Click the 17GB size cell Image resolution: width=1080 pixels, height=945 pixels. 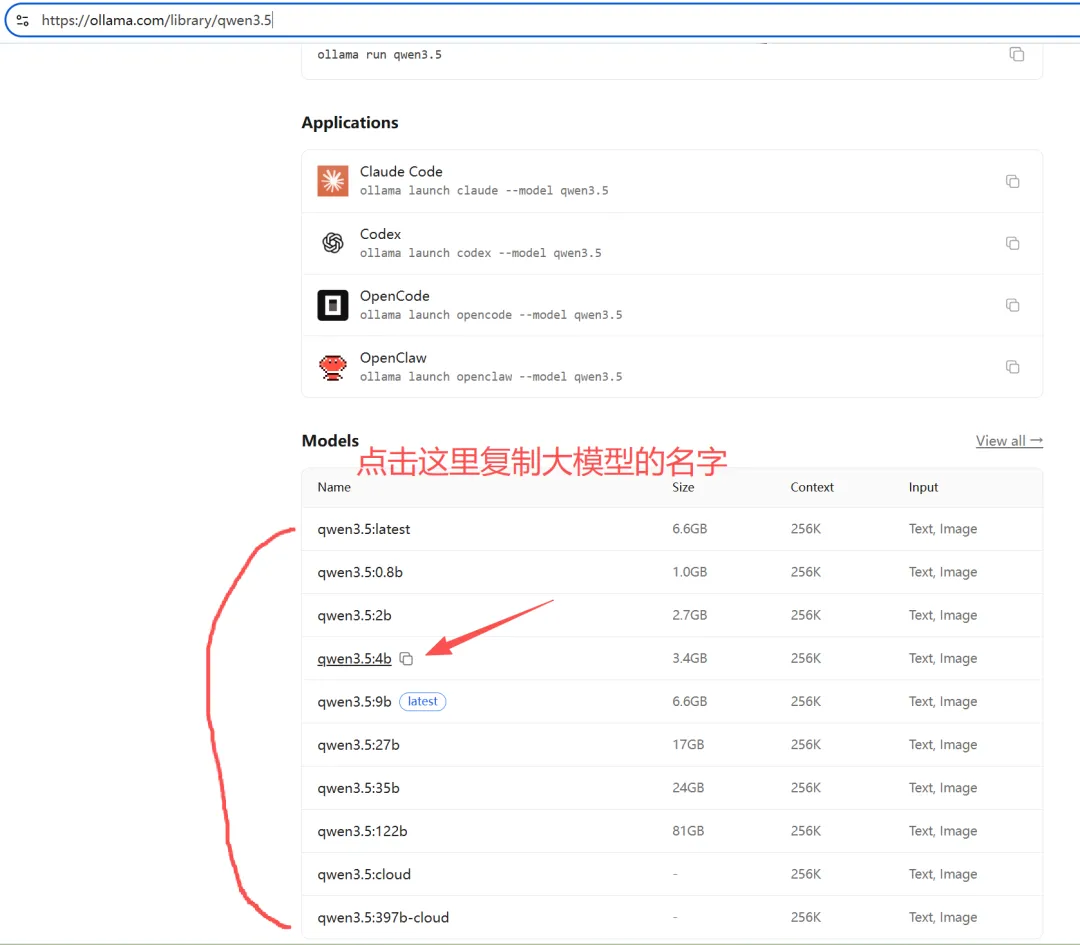(688, 745)
